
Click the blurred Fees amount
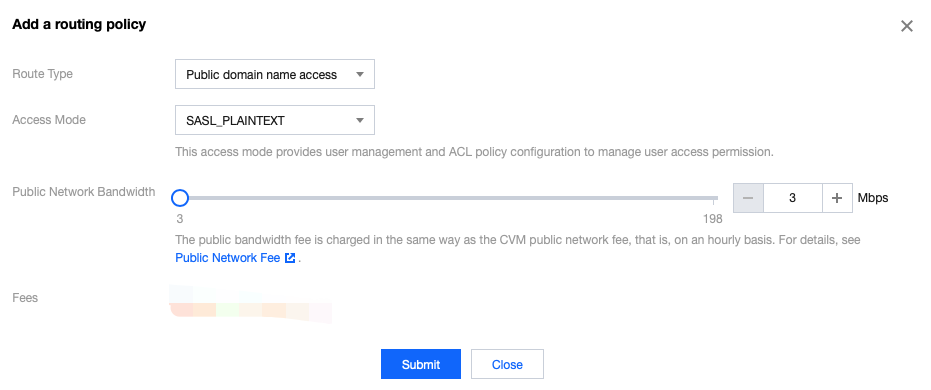(x=251, y=303)
